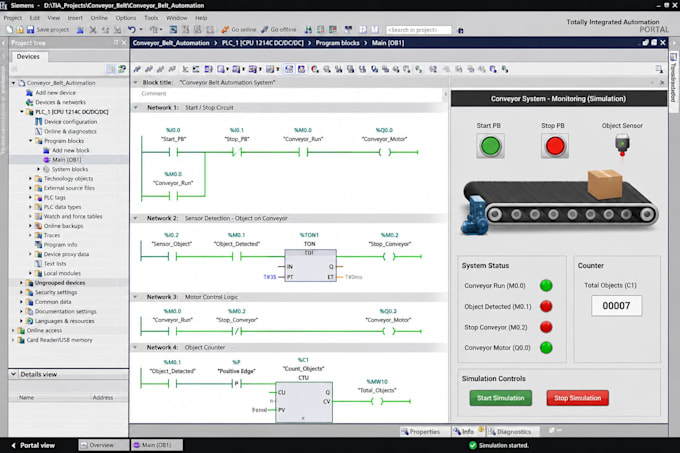
Task: Expand the Ungrouped devices node
Action: (x=21, y=283)
